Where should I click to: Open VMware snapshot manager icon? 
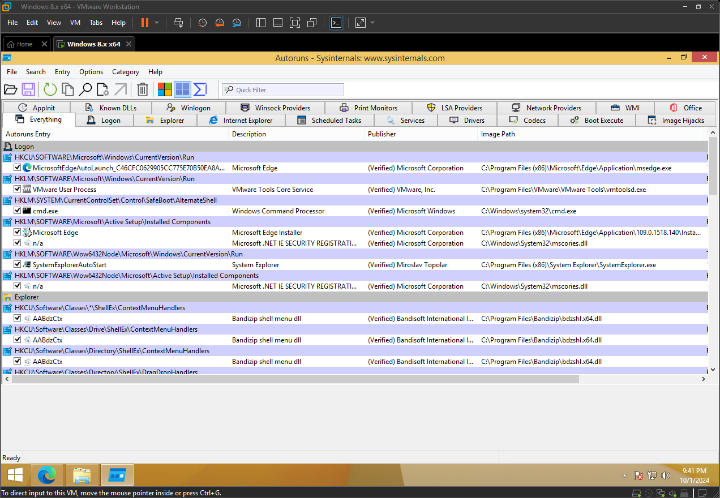point(237,22)
